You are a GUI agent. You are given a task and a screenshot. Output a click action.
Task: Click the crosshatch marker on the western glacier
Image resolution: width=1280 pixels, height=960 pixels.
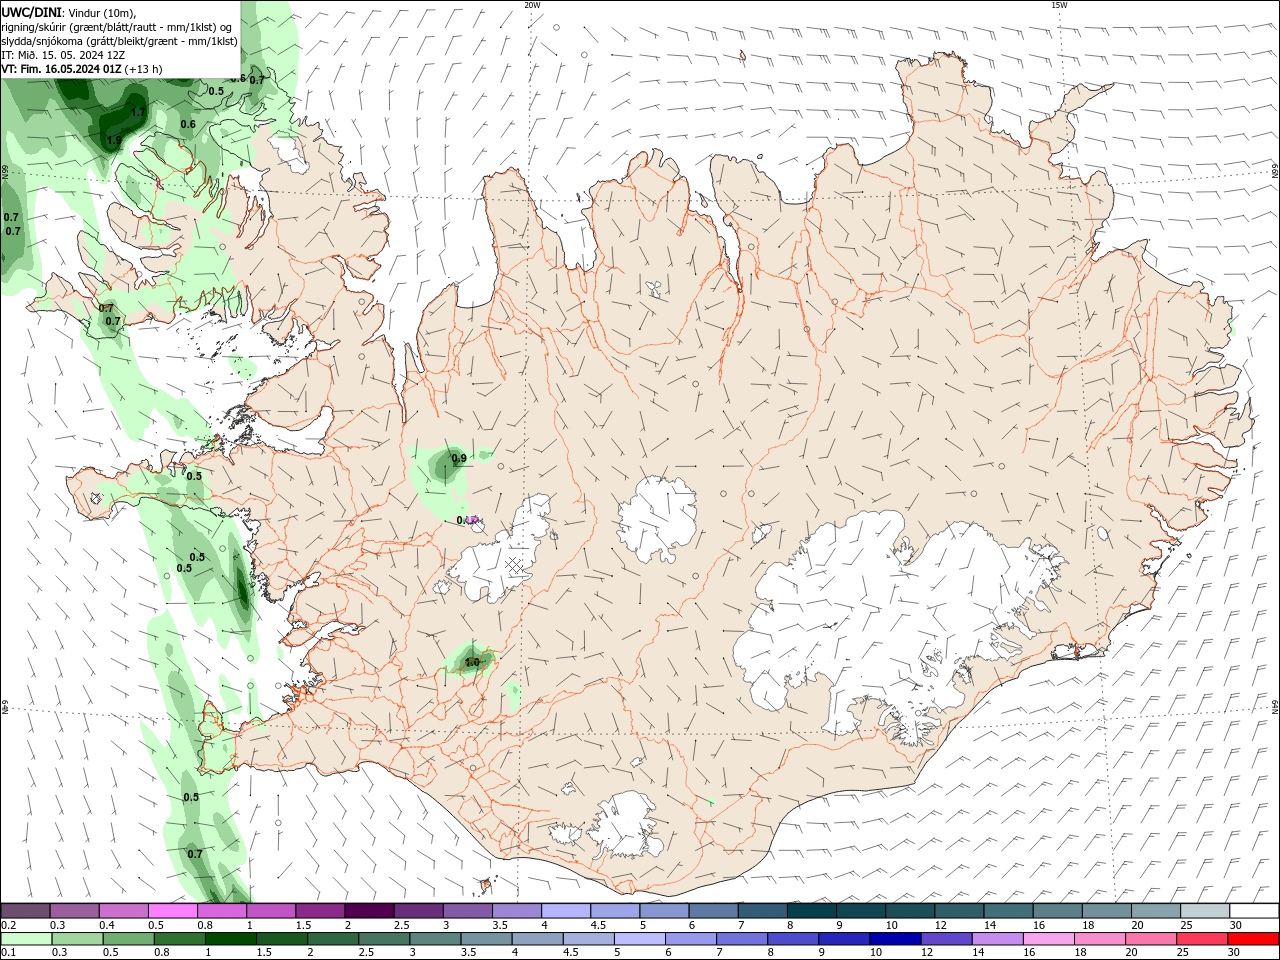(x=515, y=565)
